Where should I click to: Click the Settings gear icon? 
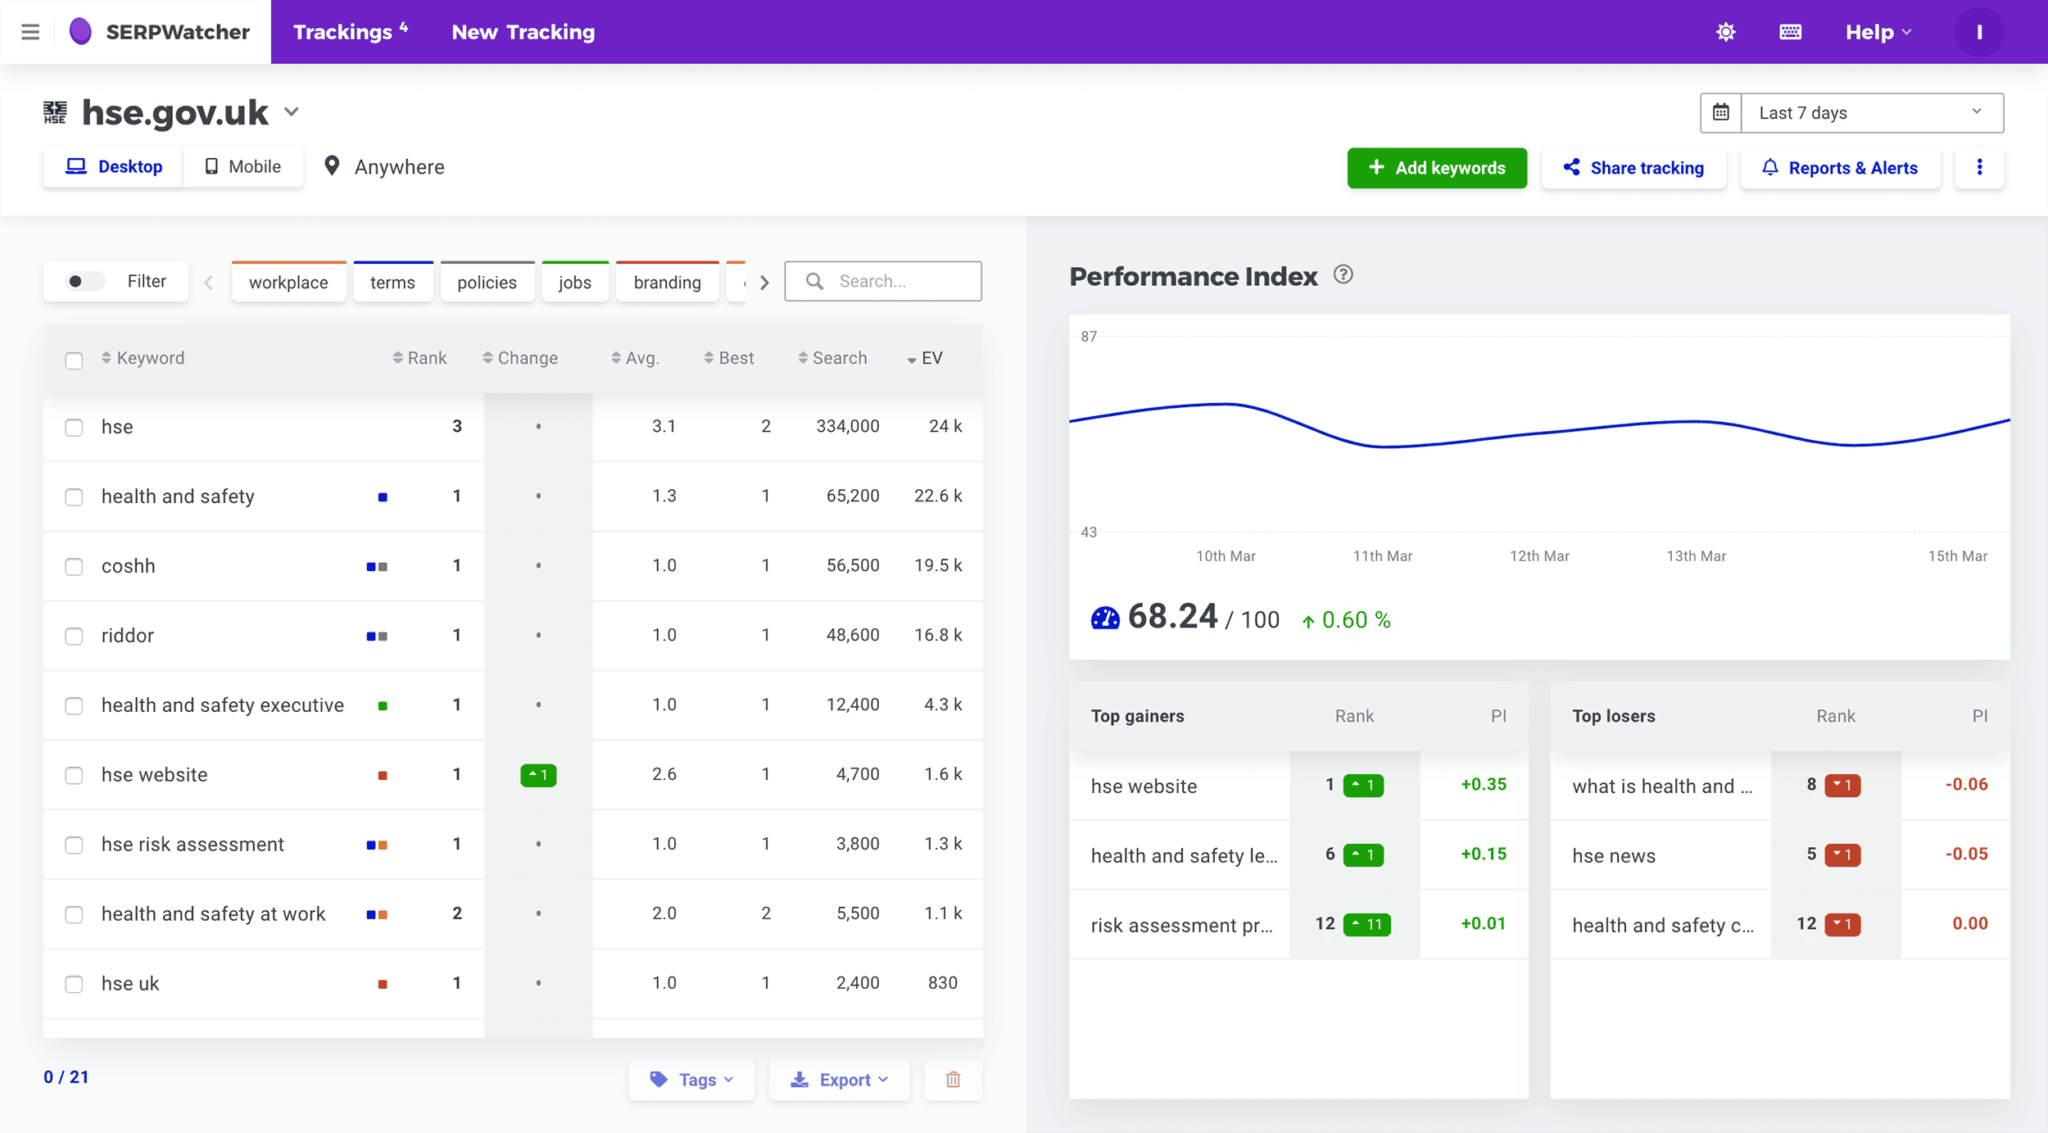click(x=1726, y=31)
